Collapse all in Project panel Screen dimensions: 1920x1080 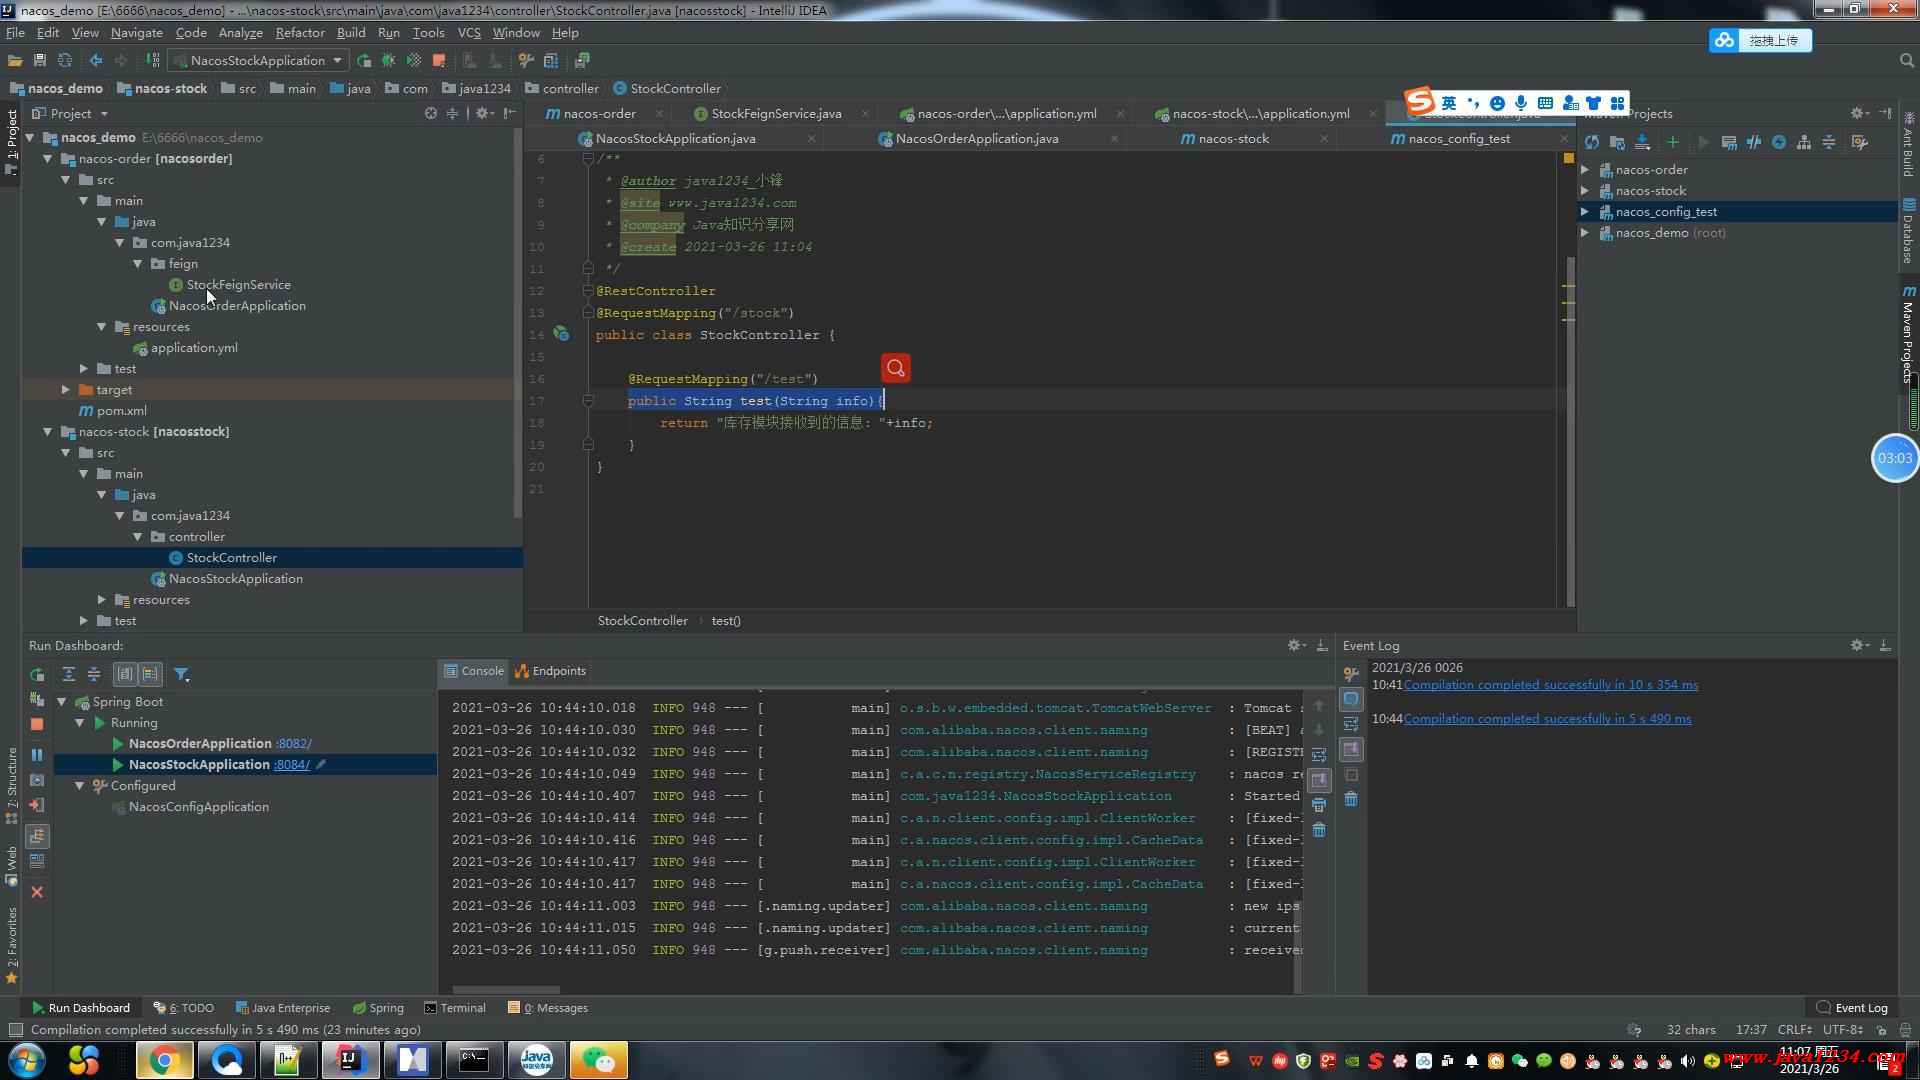(453, 114)
